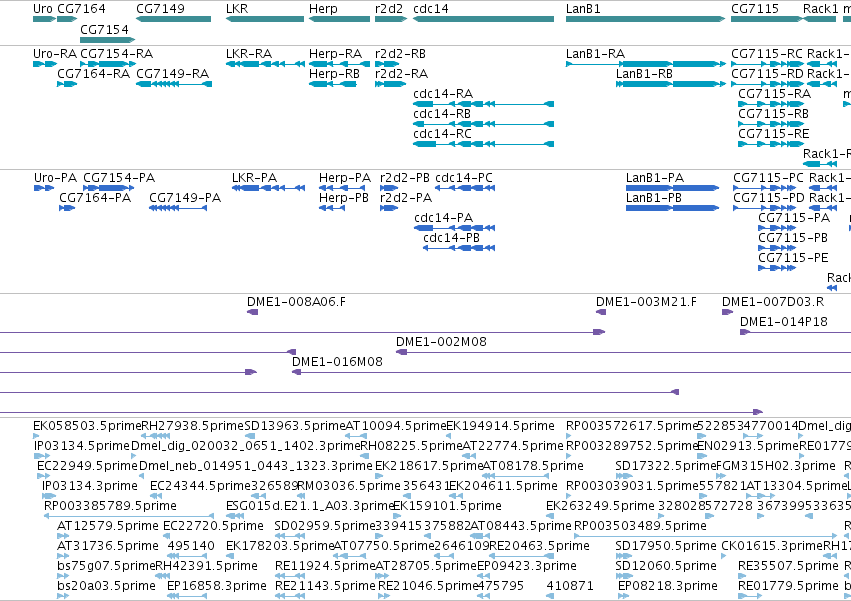Select protein CG7164-PA
Viewport: 851px width, 601px height.
tap(67, 208)
